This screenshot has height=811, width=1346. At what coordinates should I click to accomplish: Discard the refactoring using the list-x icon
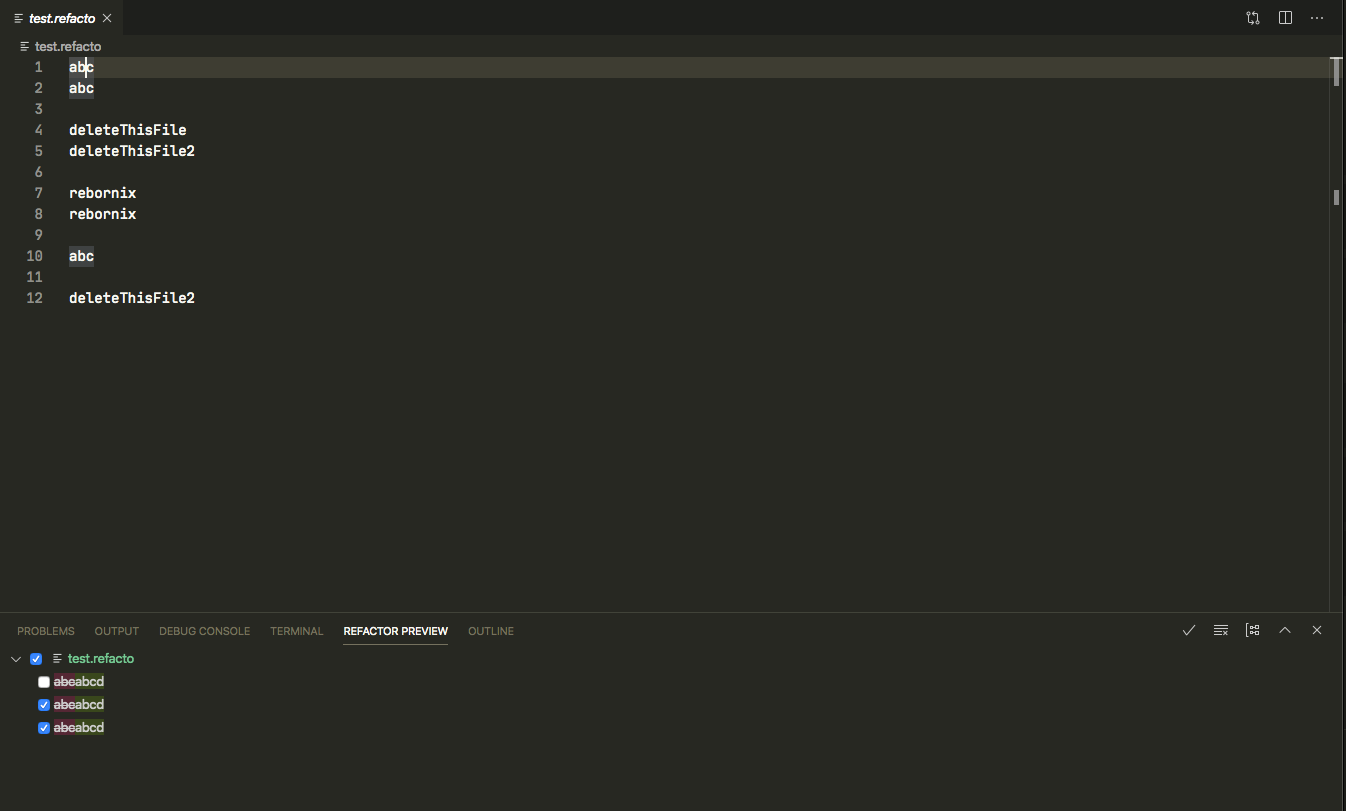pyautogui.click(x=1220, y=630)
